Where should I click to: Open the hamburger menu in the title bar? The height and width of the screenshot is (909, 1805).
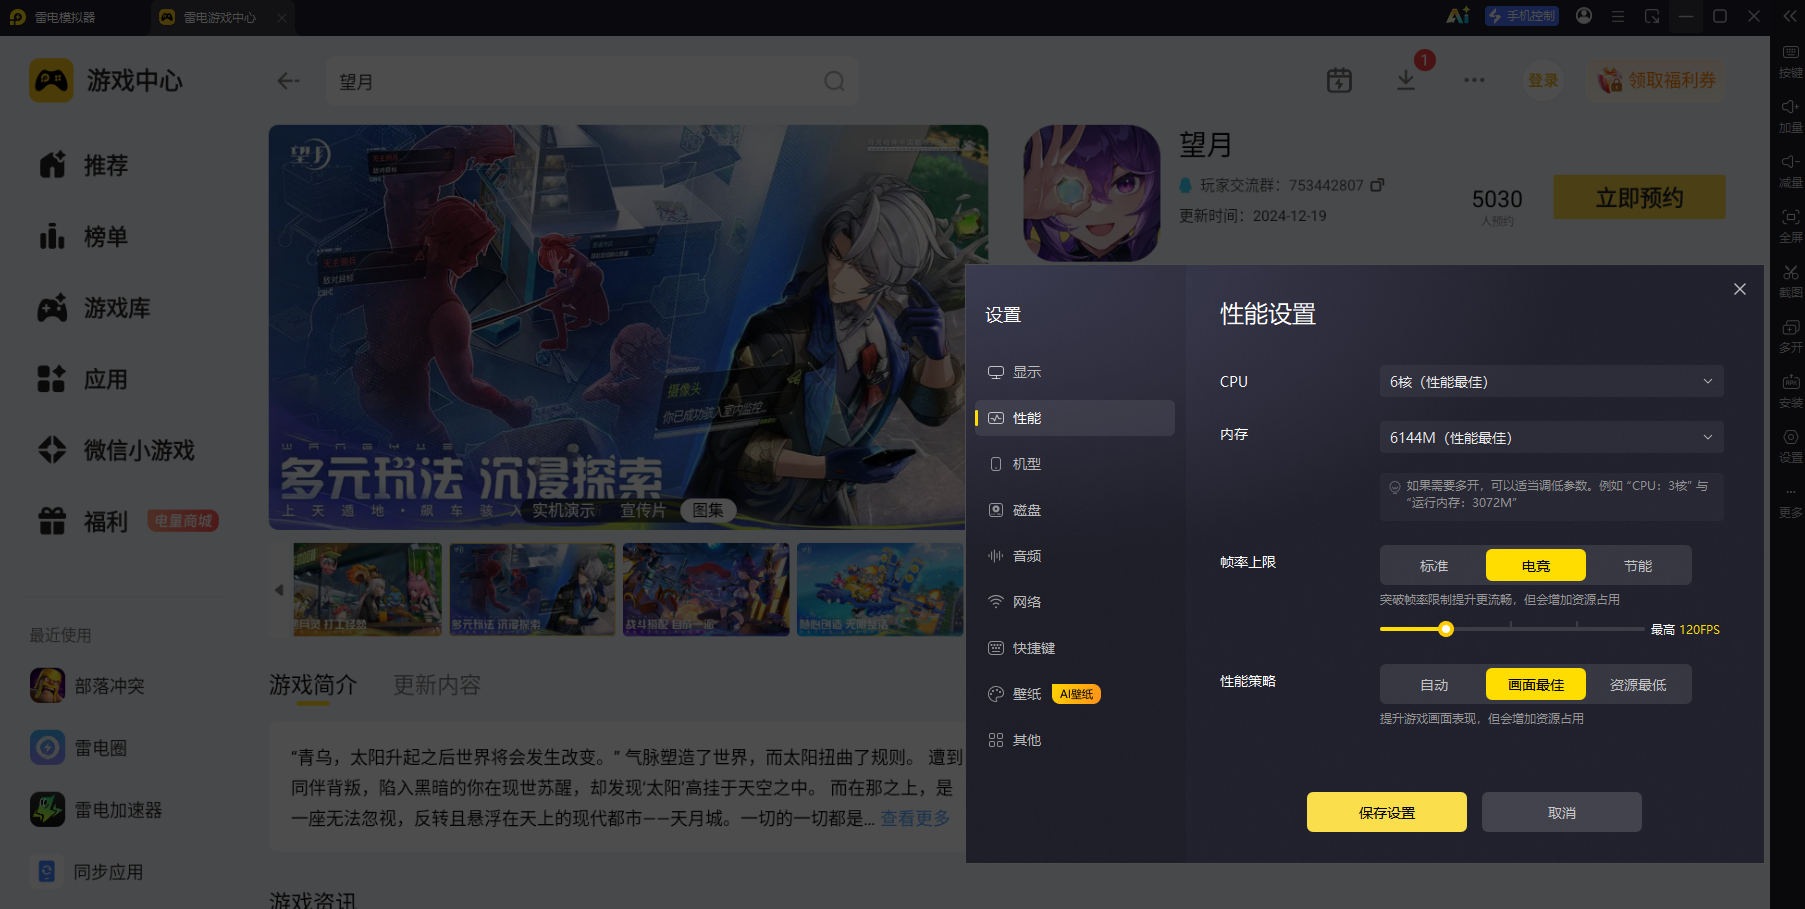(x=1618, y=16)
